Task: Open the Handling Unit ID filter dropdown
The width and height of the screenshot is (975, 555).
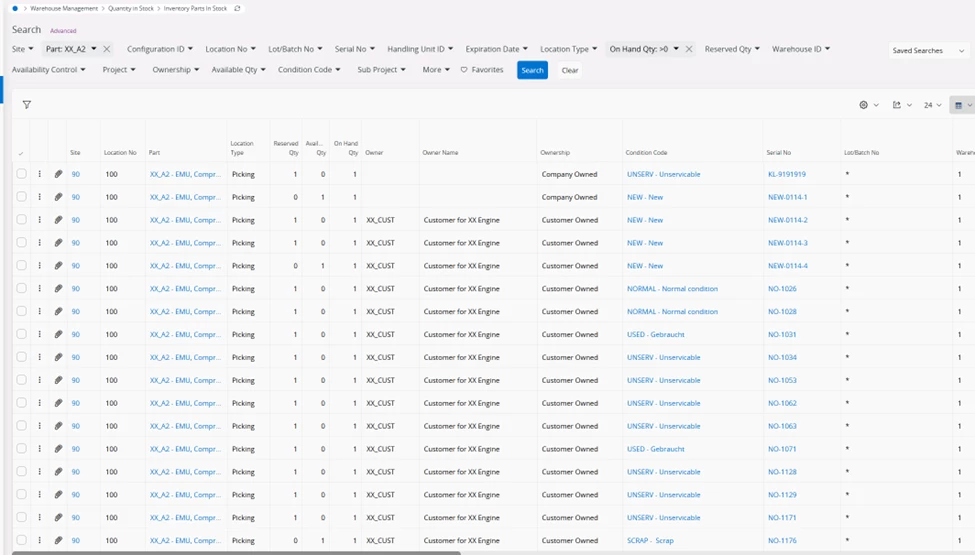Action: [420, 49]
